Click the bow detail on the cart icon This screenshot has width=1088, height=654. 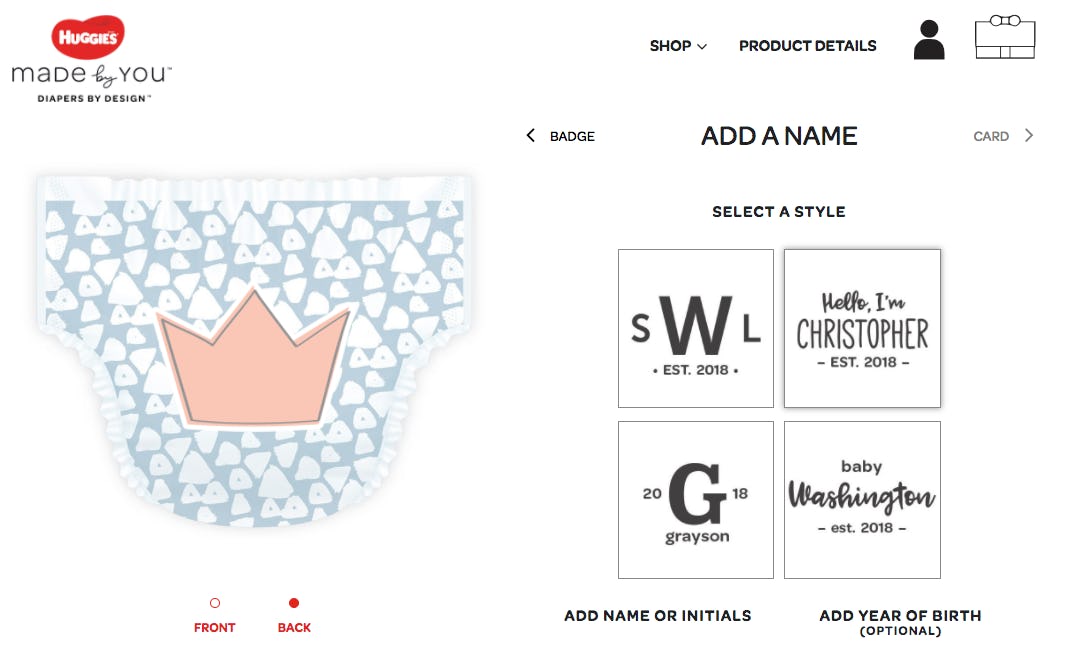1003,18
